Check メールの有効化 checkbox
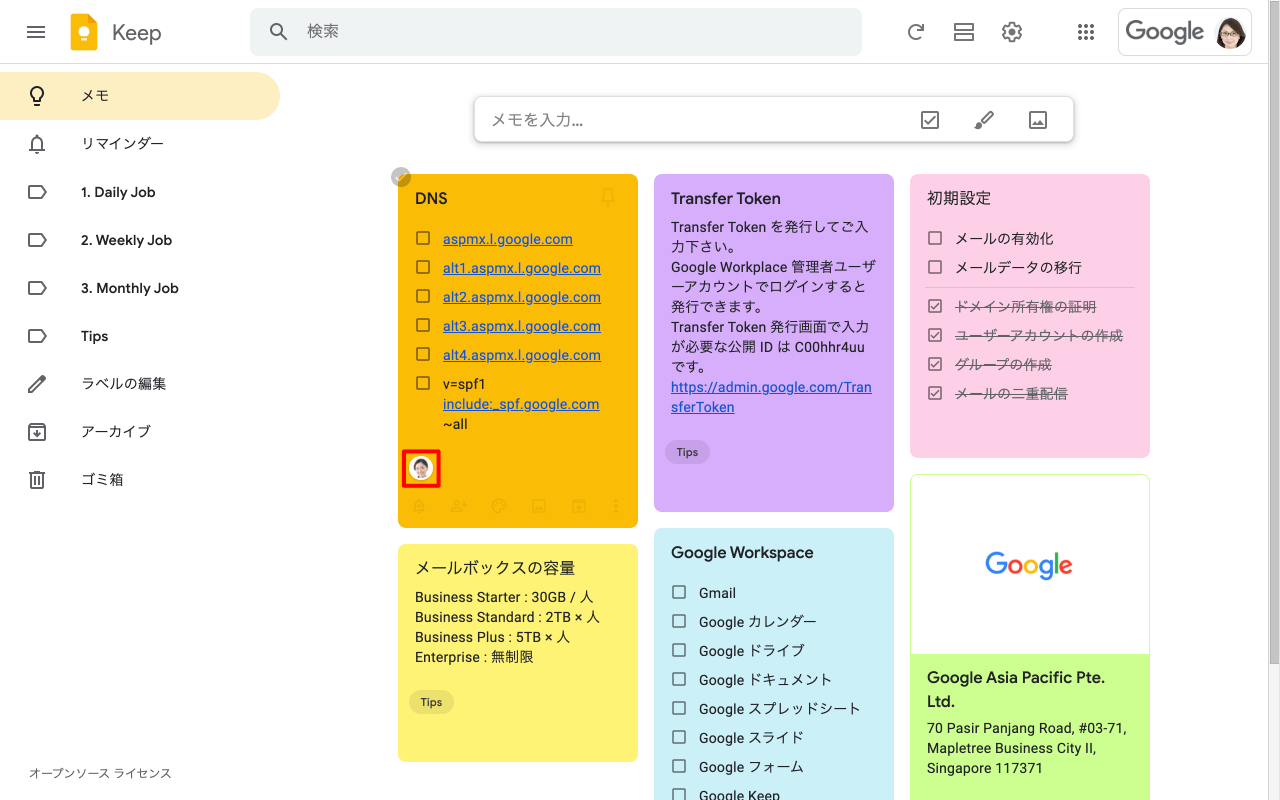Viewport: 1280px width, 800px height. pyautogui.click(x=935, y=239)
